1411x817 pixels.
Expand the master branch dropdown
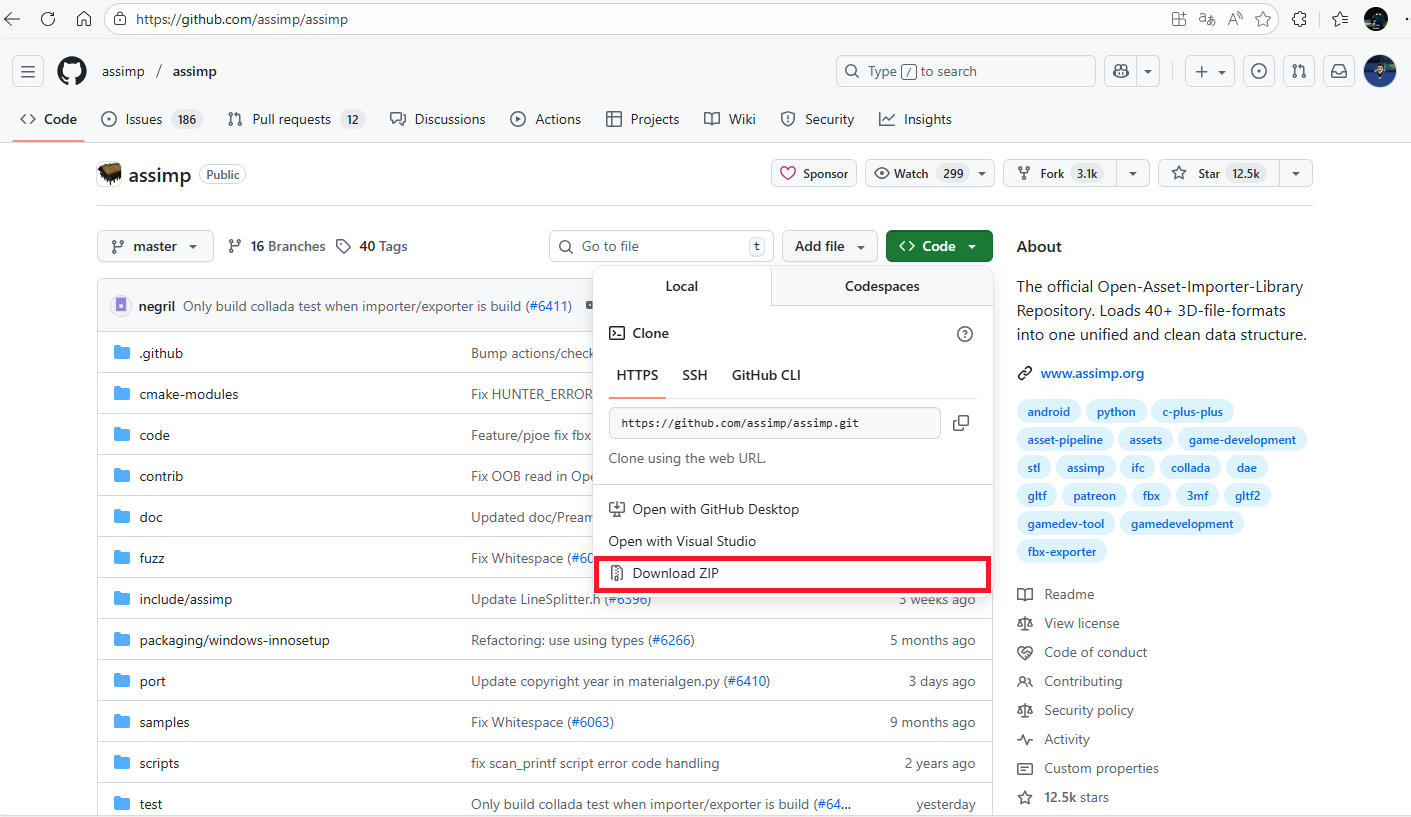(155, 246)
